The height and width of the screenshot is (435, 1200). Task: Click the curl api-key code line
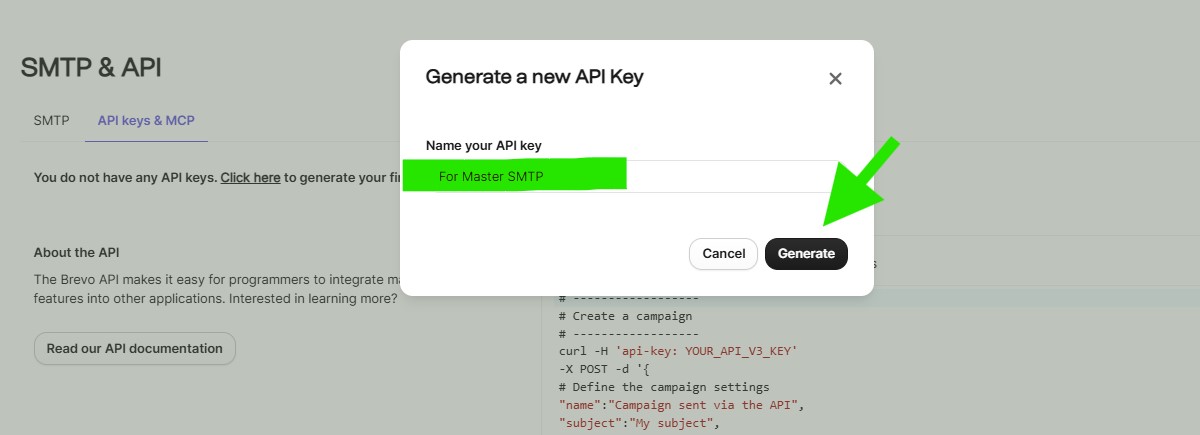[677, 351]
